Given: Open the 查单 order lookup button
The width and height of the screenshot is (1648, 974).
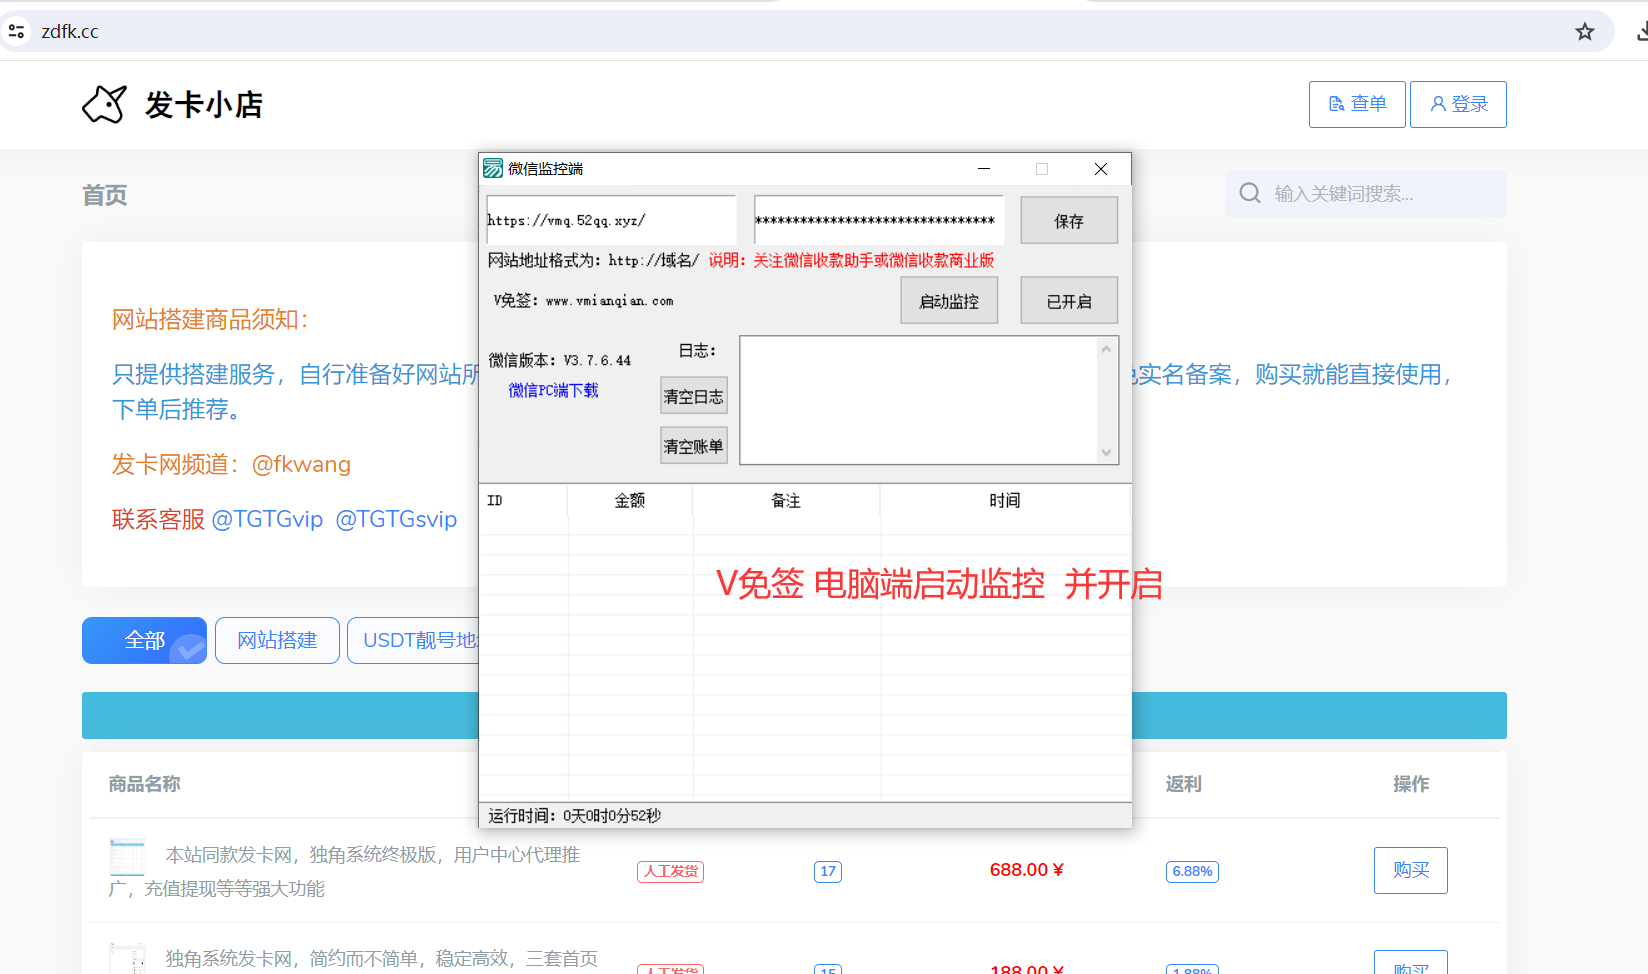Looking at the screenshot, I should [1357, 104].
